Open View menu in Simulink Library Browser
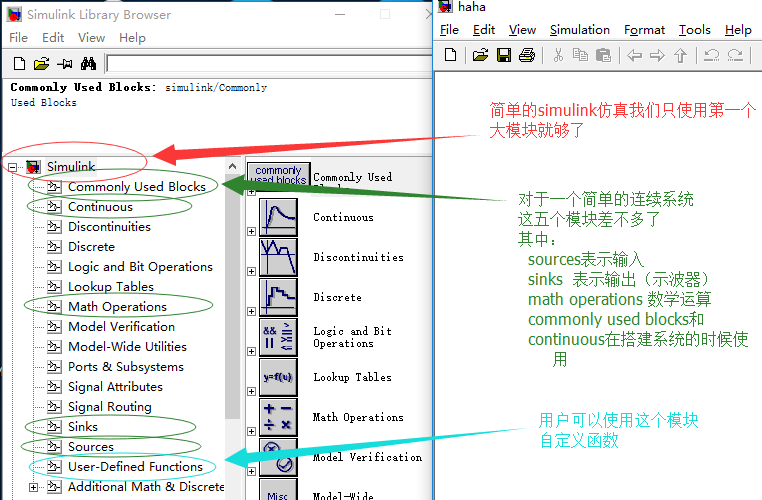The width and height of the screenshot is (762, 500). pyautogui.click(x=91, y=37)
